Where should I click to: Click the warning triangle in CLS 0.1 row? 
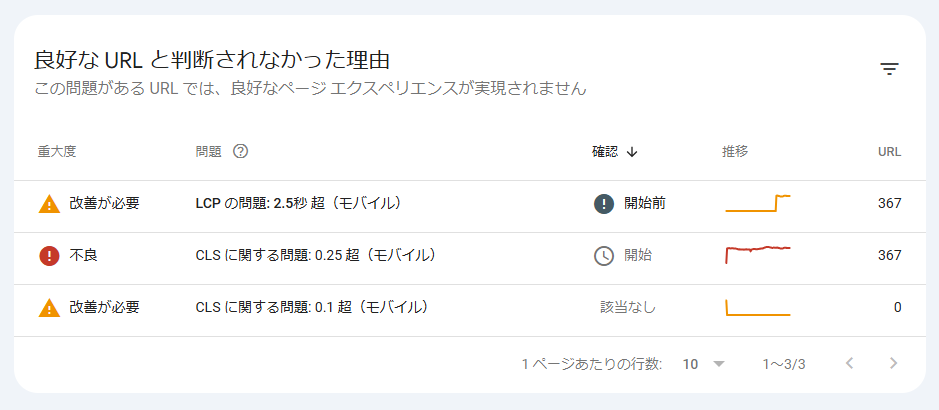click(x=49, y=308)
